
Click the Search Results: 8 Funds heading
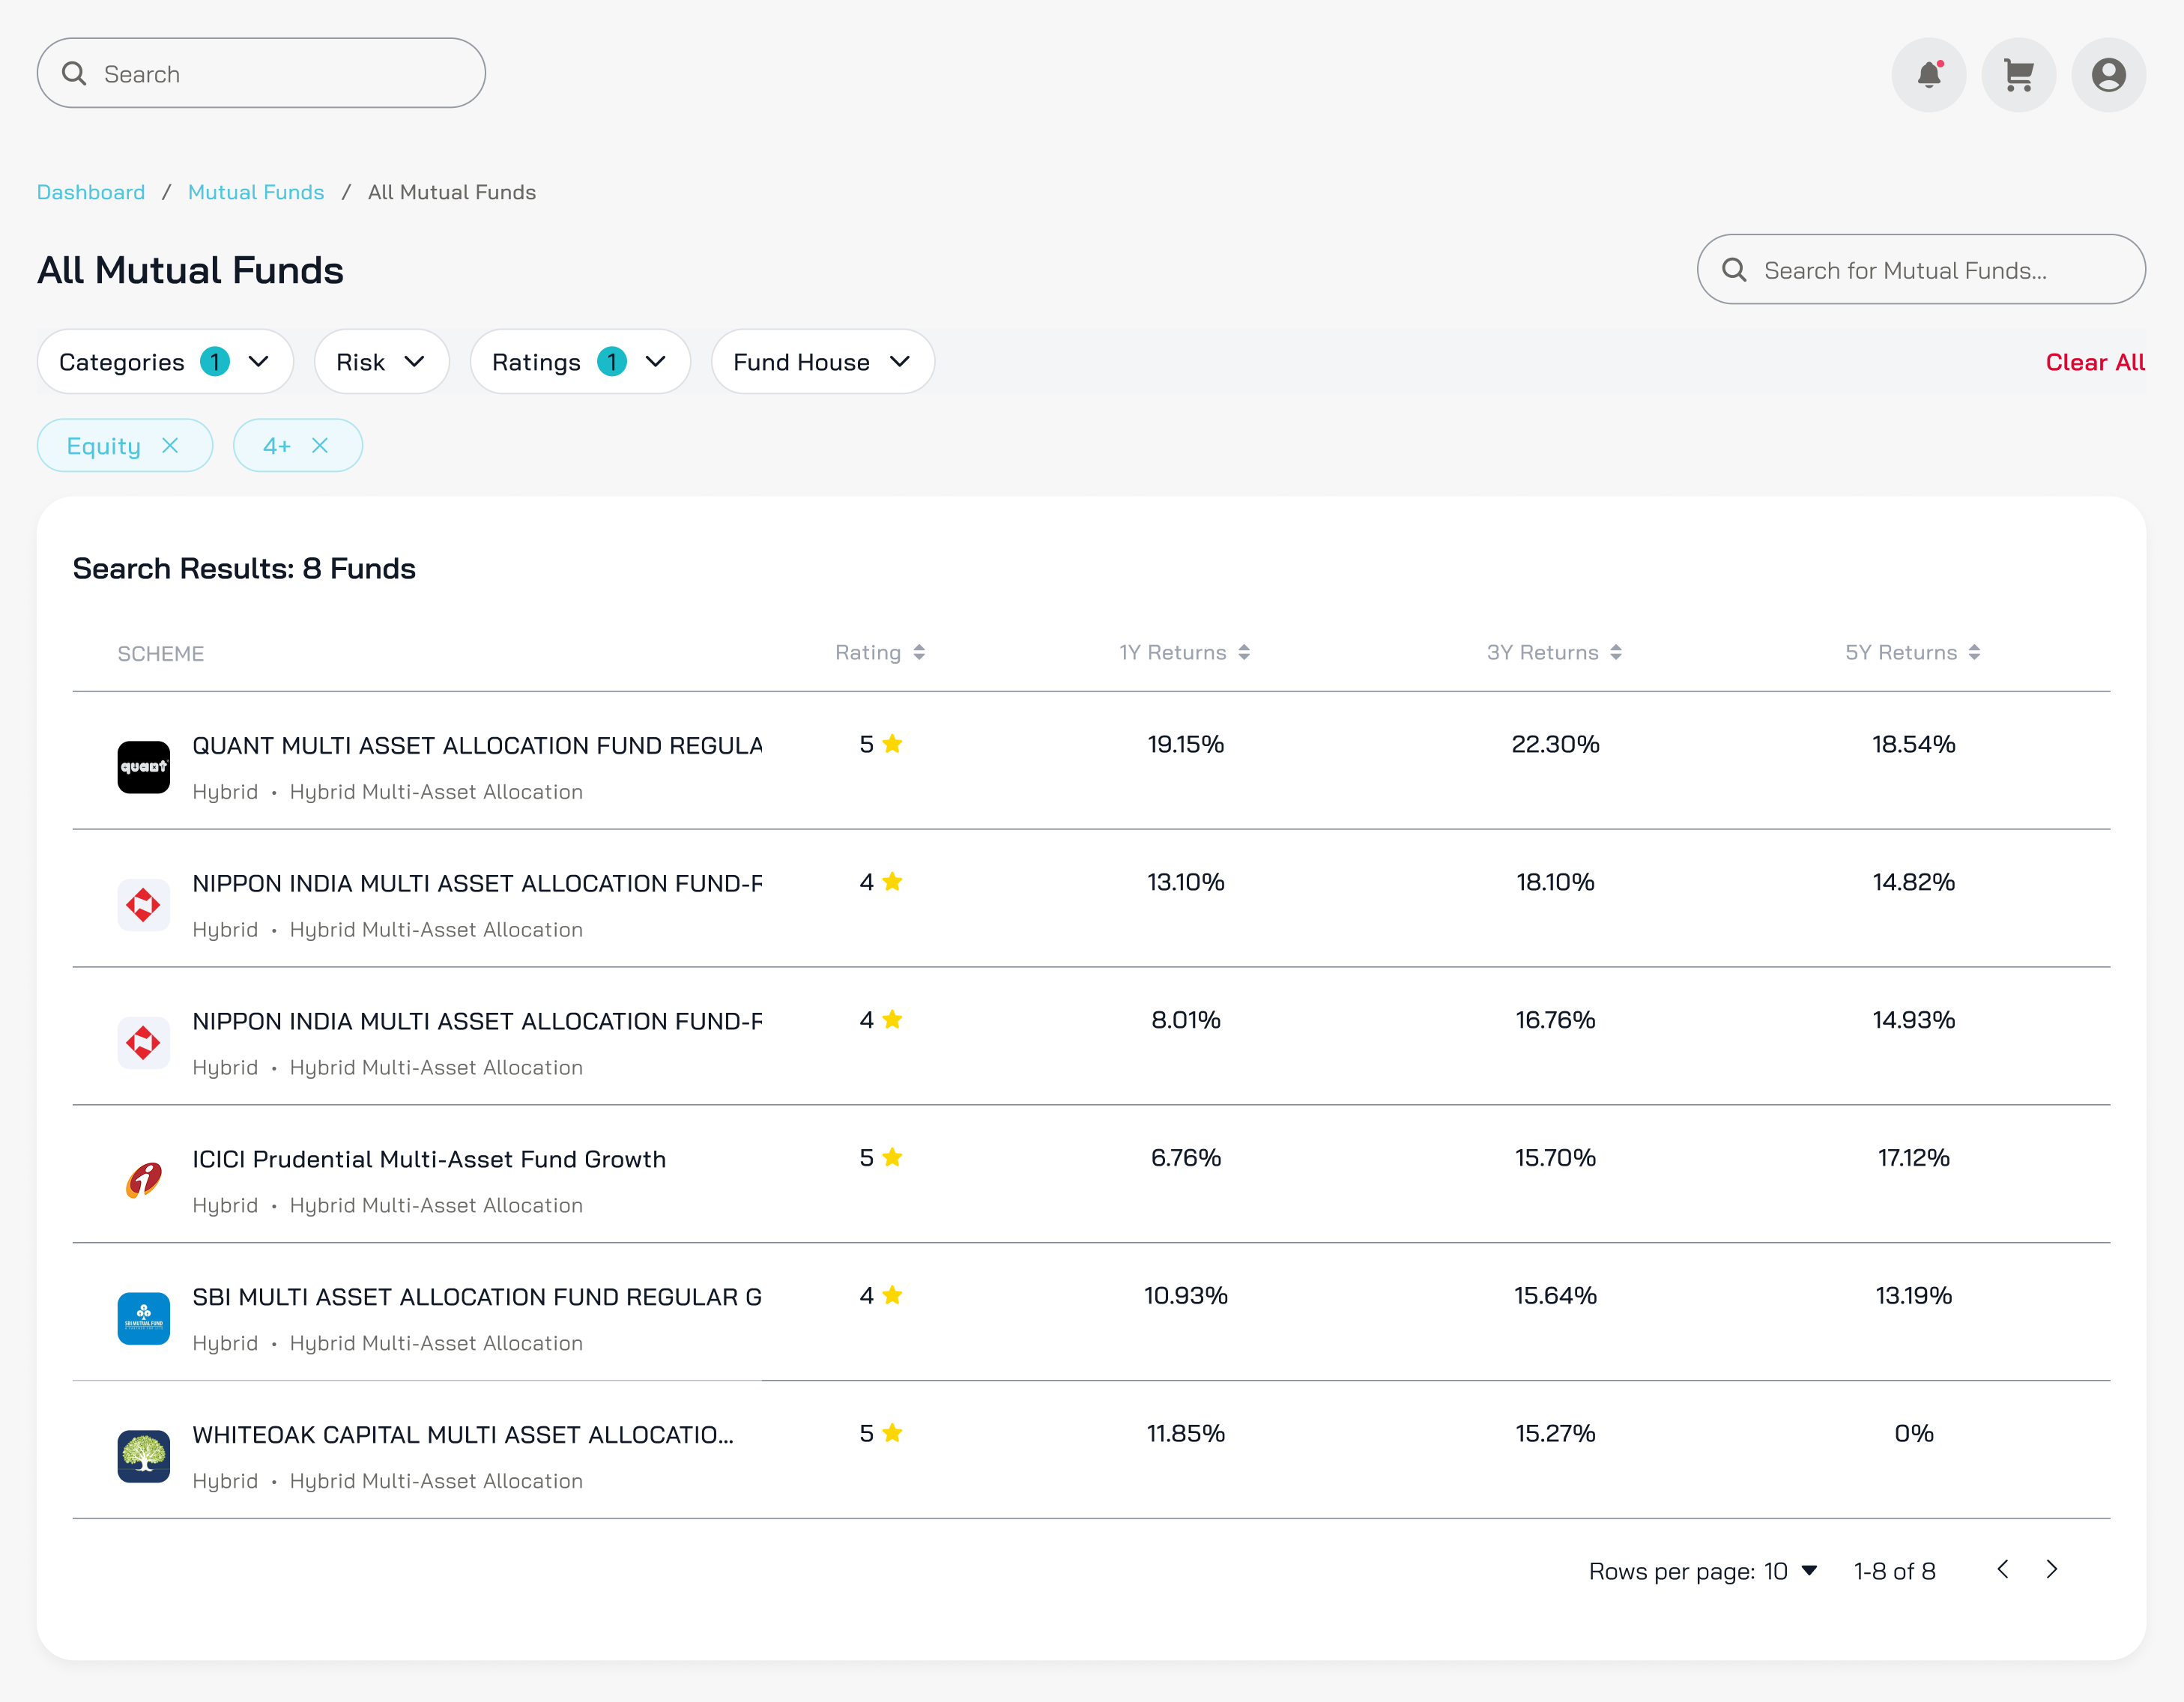[x=244, y=568]
